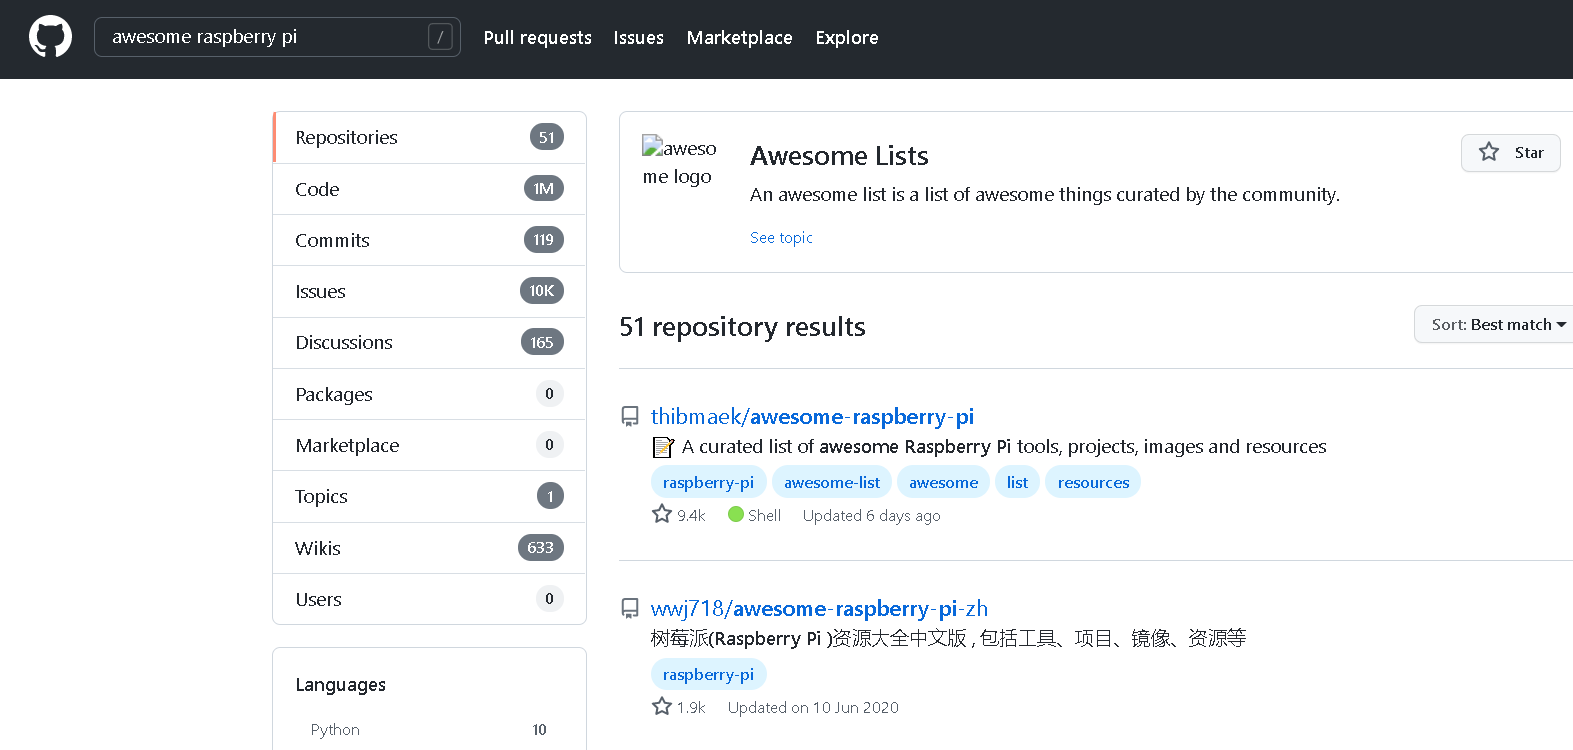
Task: Open Pull requests in the header
Action: point(538,38)
